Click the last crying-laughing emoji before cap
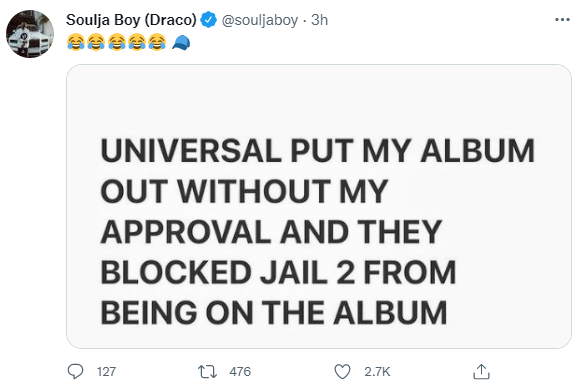The image size is (588, 391). (x=157, y=42)
